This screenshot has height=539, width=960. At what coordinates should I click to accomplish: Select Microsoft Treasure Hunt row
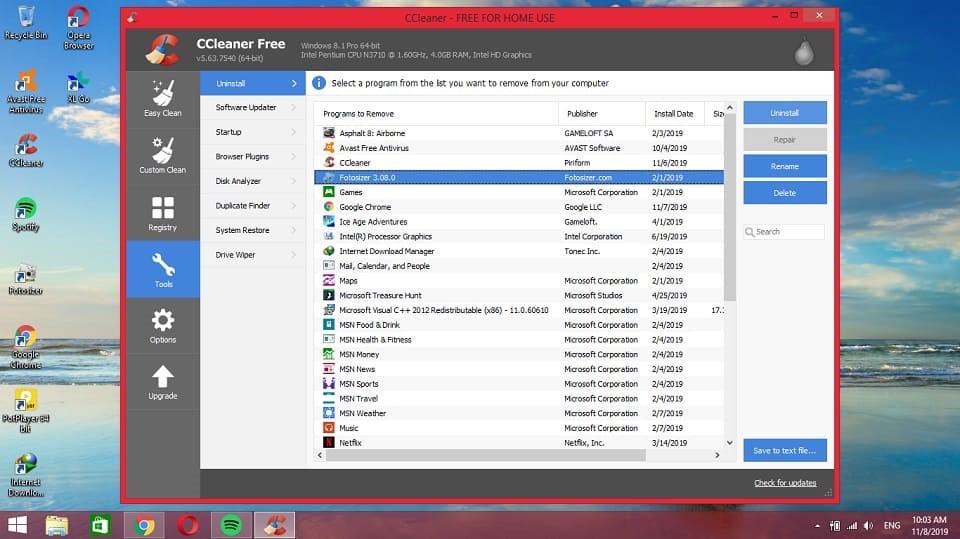519,295
